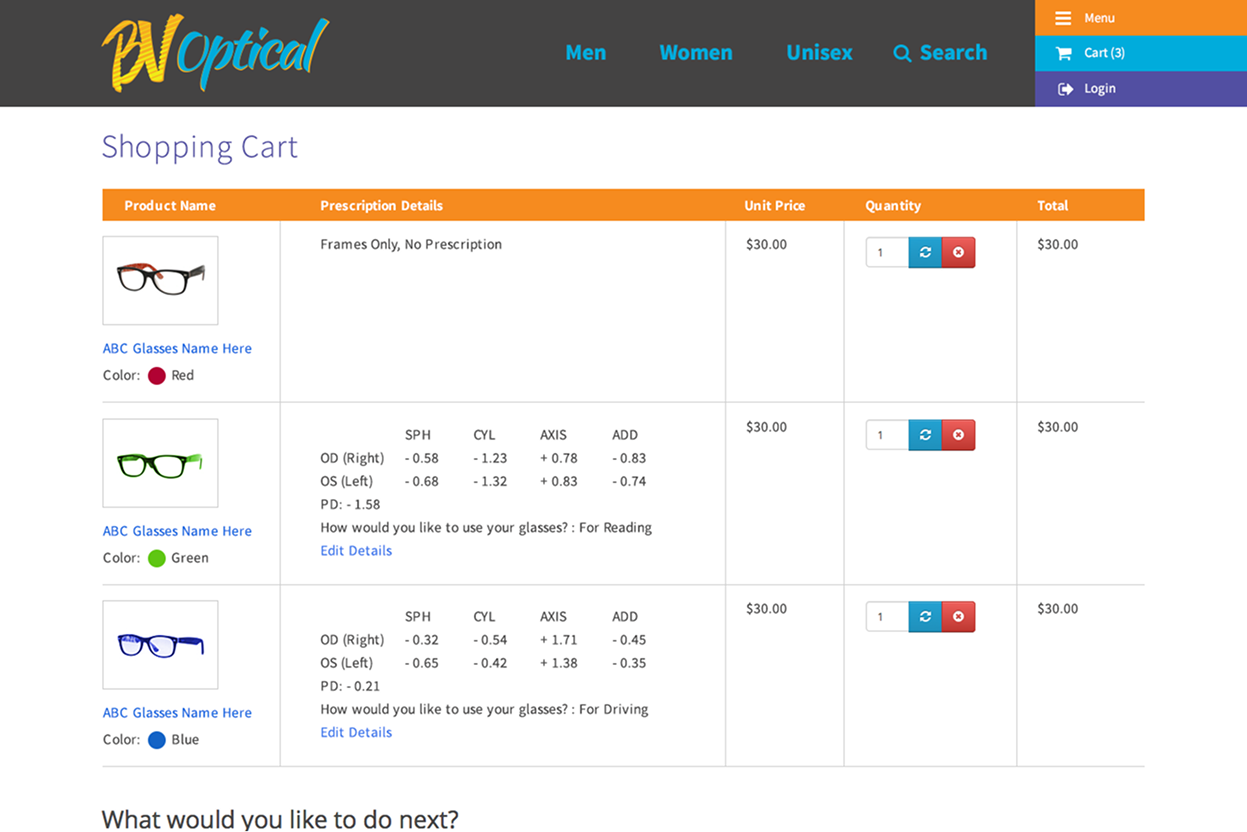Screen dimensions: 1247x832
Task: Click the red color swatch
Action: pyautogui.click(x=157, y=376)
